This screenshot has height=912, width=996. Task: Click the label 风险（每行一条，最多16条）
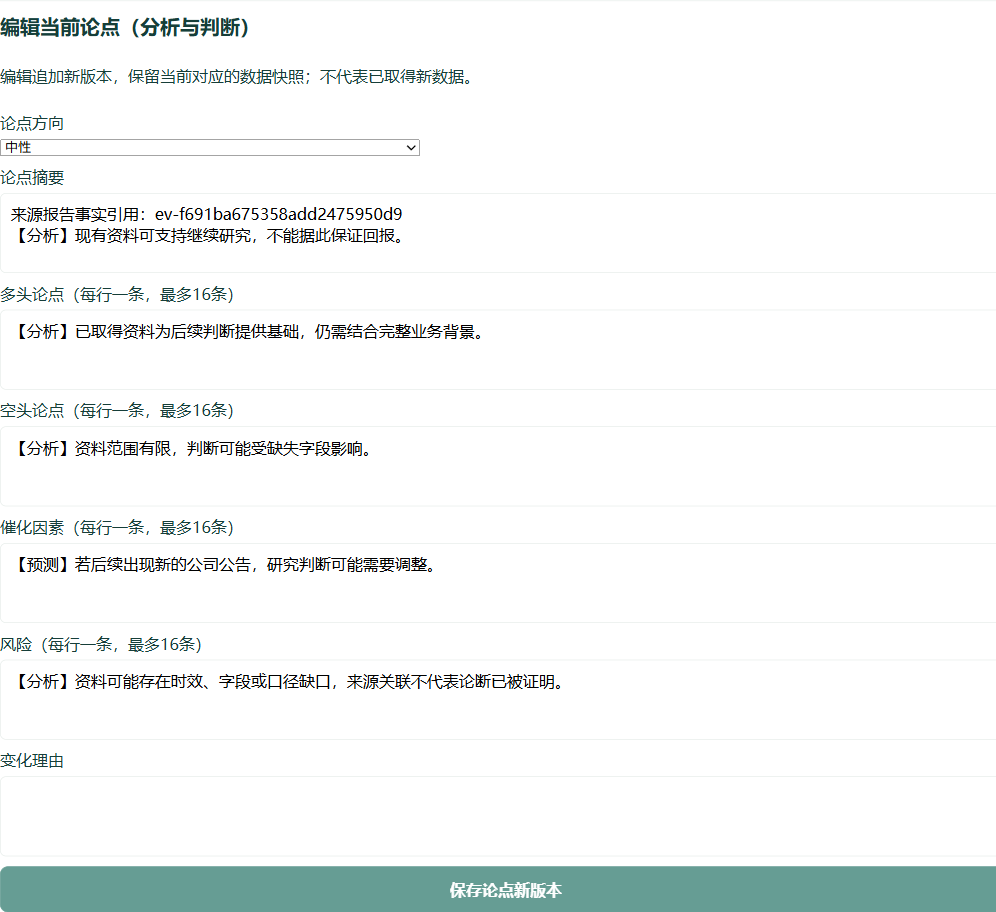[x=102, y=645]
